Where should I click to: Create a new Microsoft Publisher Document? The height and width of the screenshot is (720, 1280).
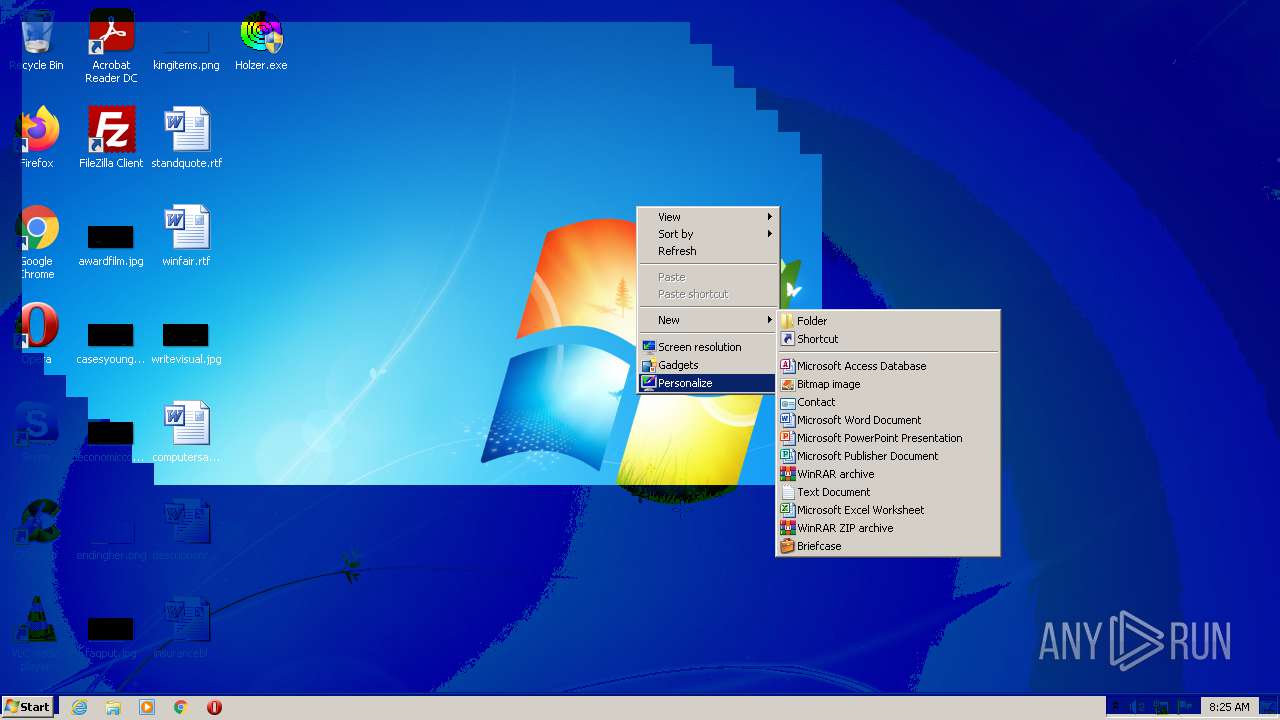click(888, 456)
